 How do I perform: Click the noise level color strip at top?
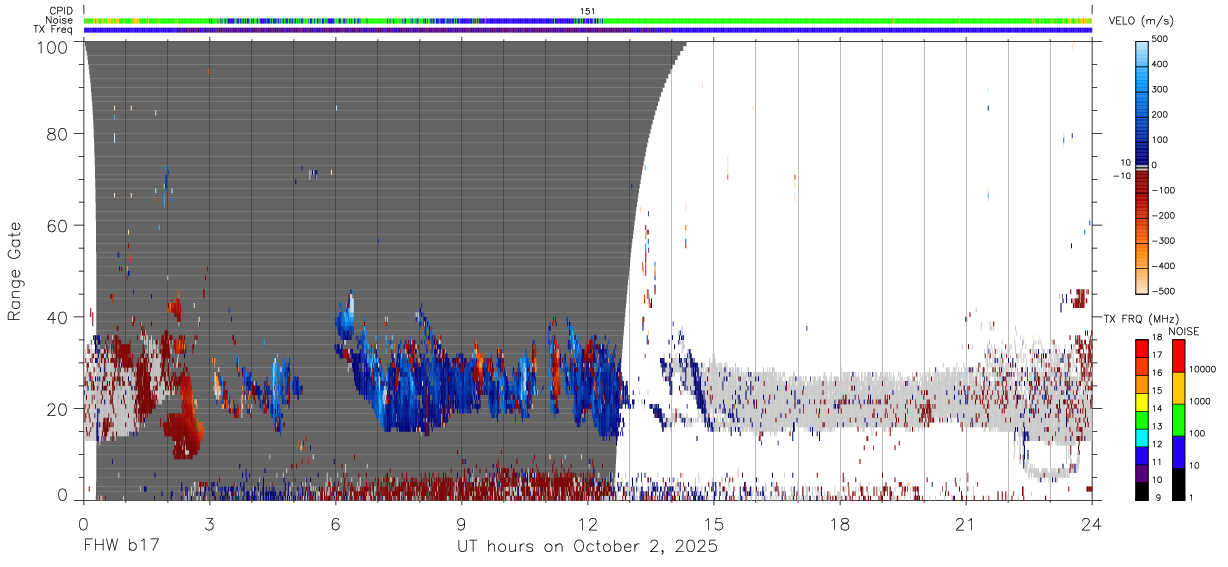(x=588, y=20)
